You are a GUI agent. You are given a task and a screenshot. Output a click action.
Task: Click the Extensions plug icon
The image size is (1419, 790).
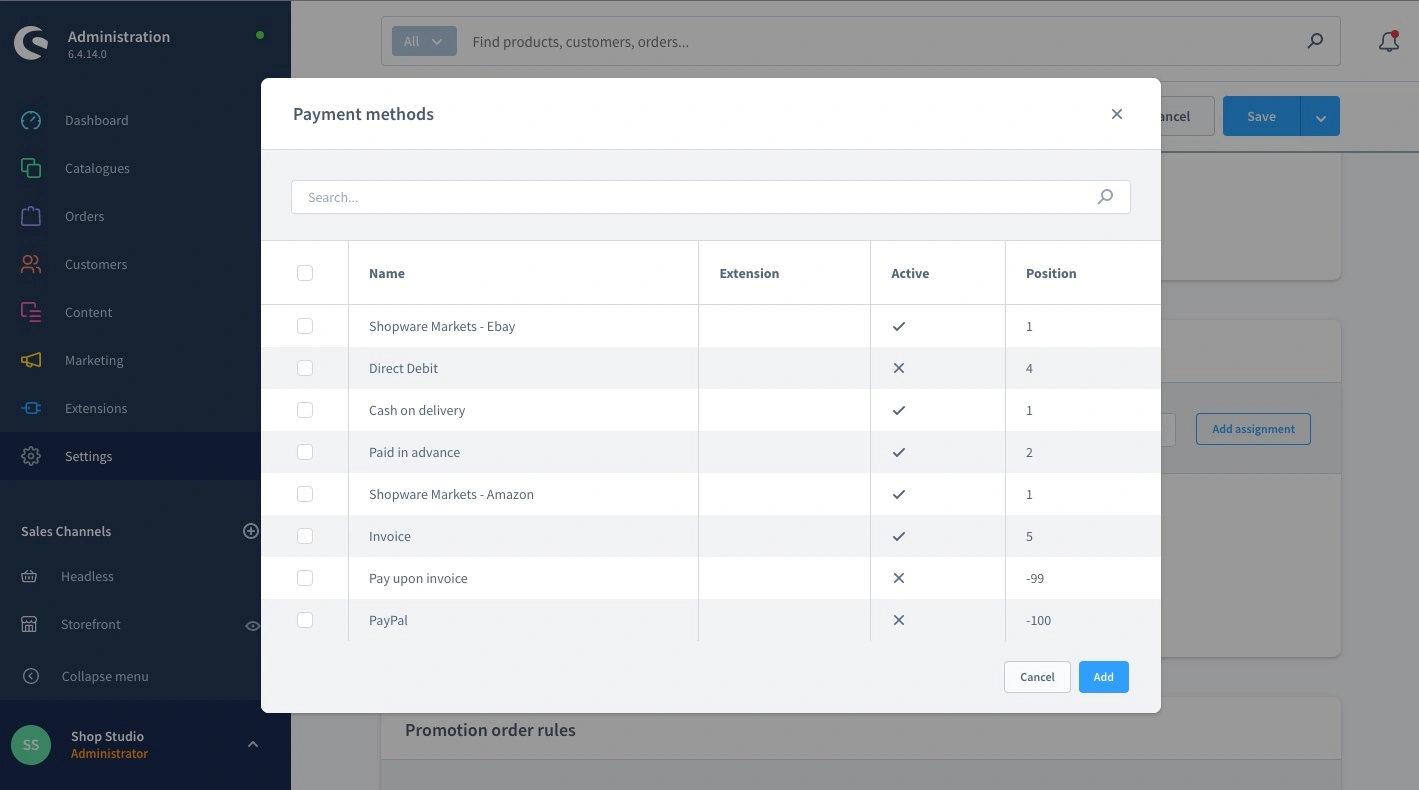click(x=31, y=408)
